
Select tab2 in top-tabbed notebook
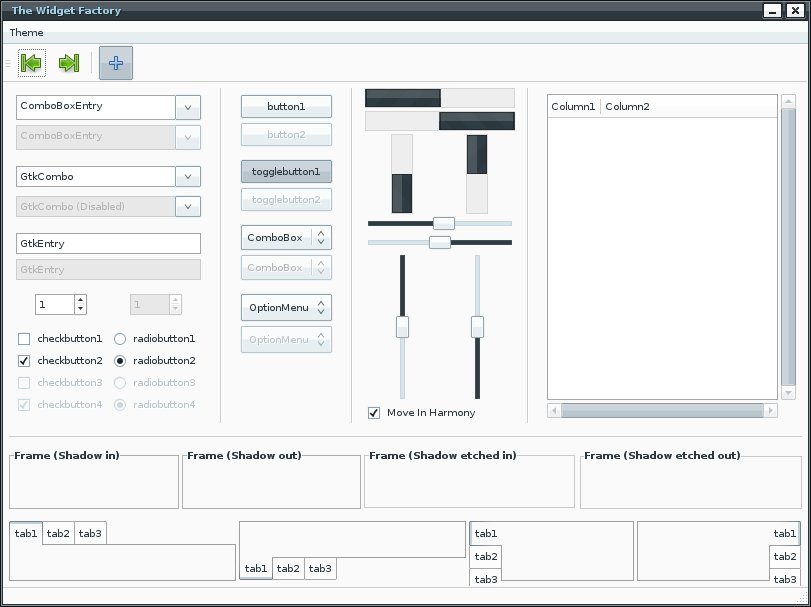[x=58, y=534]
